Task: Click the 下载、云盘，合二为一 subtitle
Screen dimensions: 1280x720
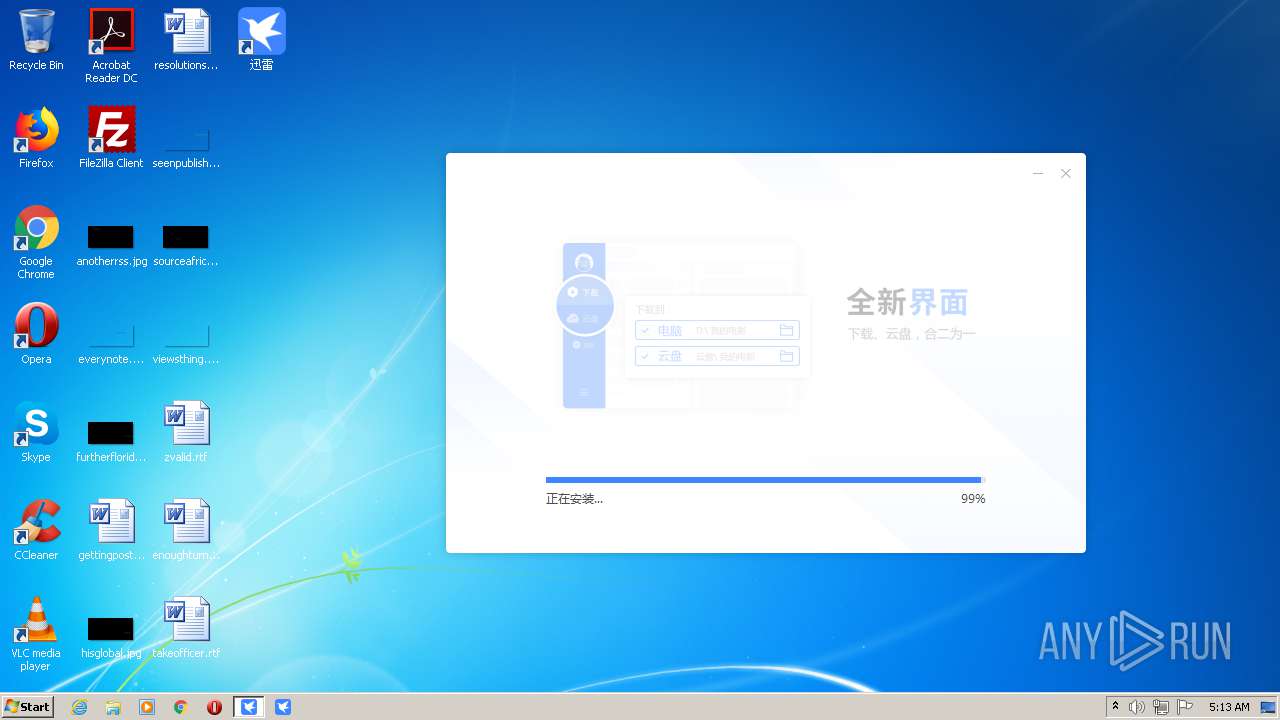Action: (x=911, y=334)
